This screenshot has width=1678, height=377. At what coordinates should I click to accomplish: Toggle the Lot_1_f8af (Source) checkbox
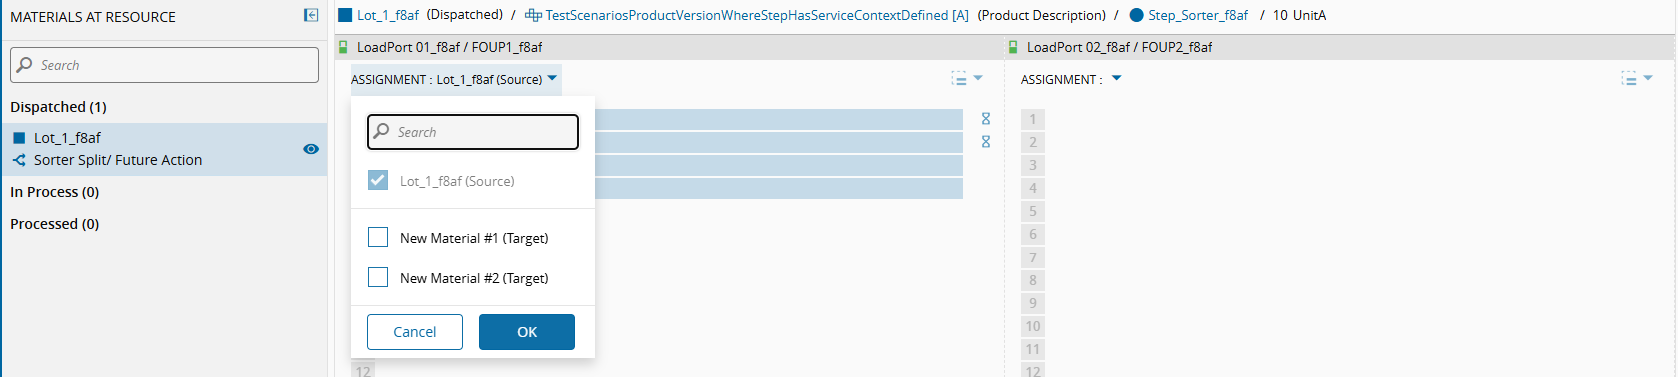(x=378, y=180)
